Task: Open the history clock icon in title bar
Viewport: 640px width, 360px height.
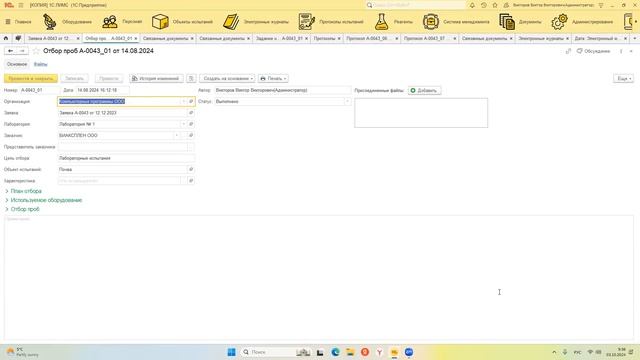Action: click(484, 5)
